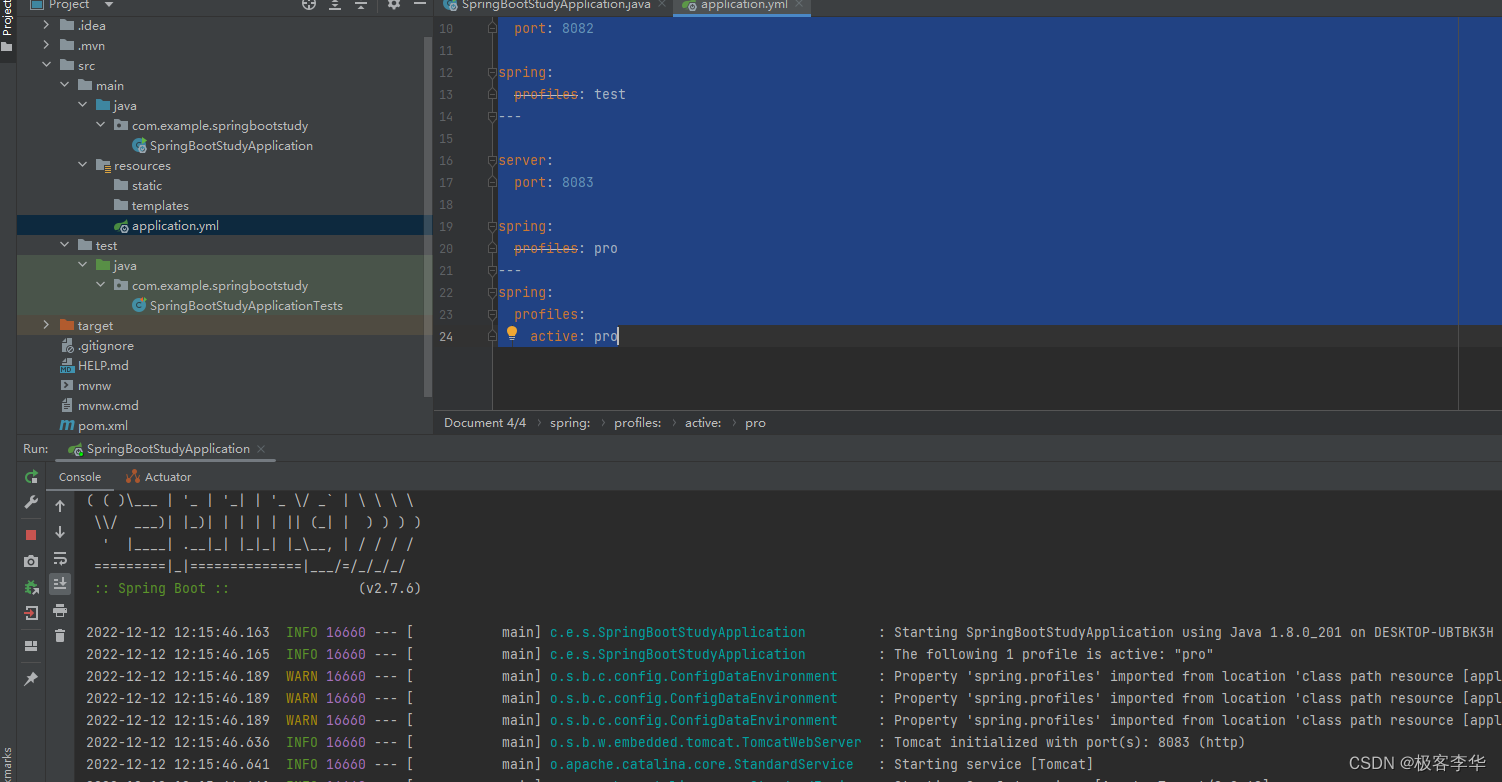
Task: Click the locate opened file crosshair icon
Action: 309,5
